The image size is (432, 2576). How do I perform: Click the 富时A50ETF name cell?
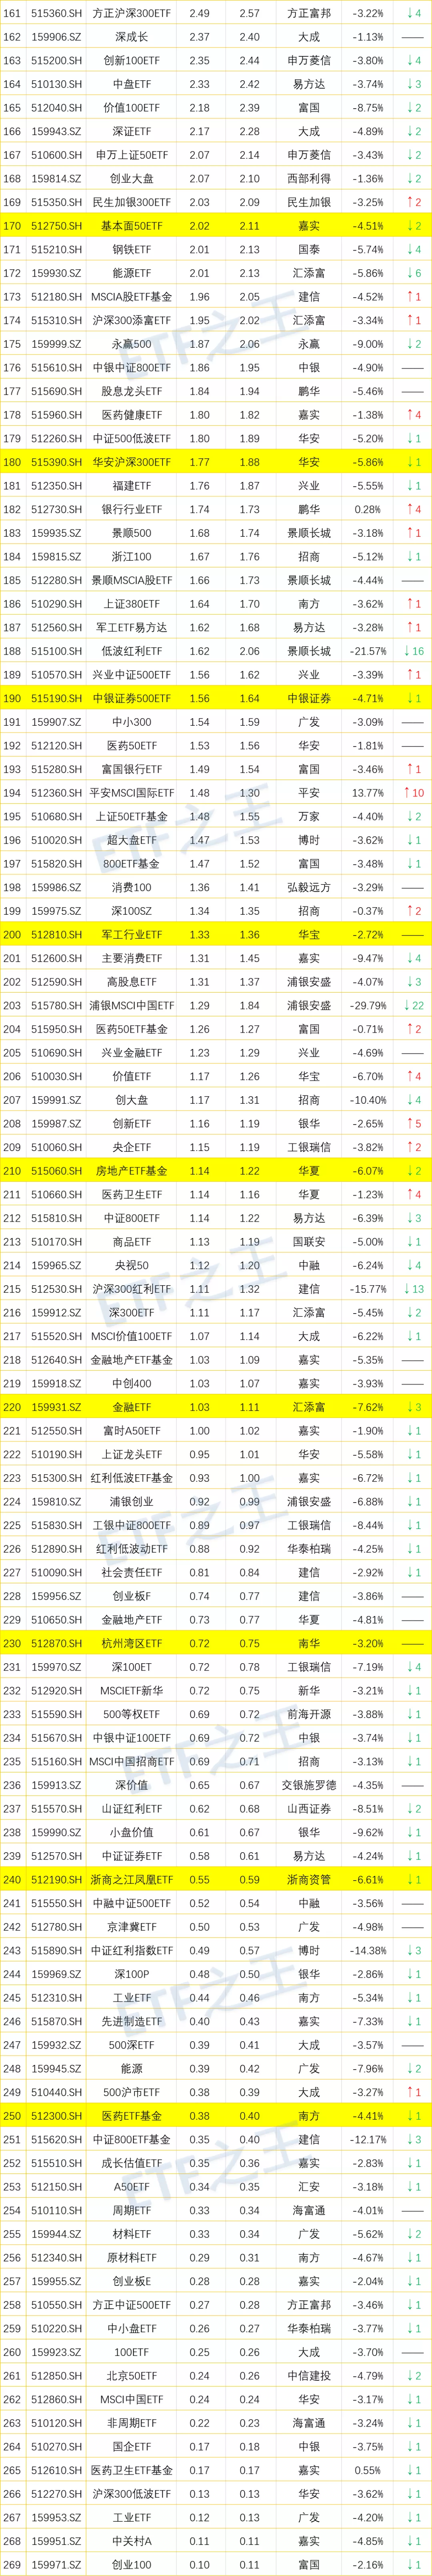(131, 1431)
